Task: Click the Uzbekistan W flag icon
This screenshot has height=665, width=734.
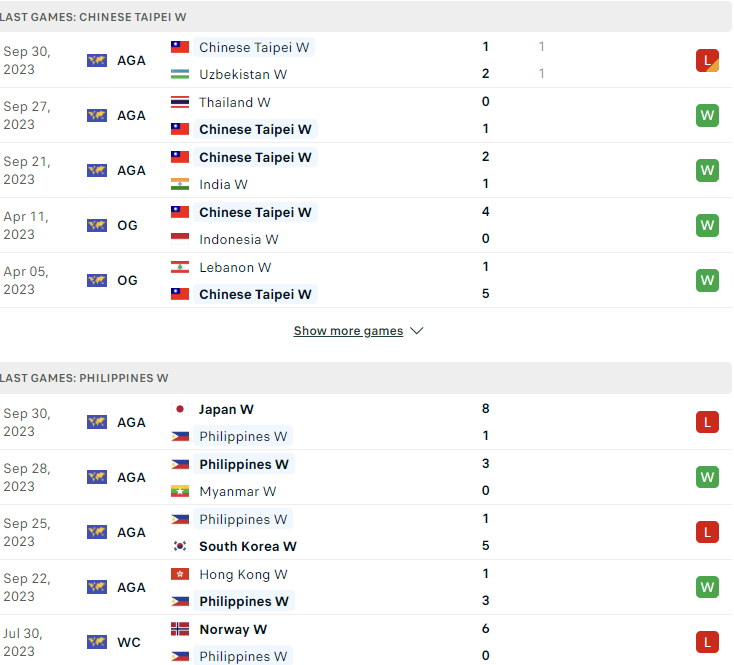Action: (180, 74)
